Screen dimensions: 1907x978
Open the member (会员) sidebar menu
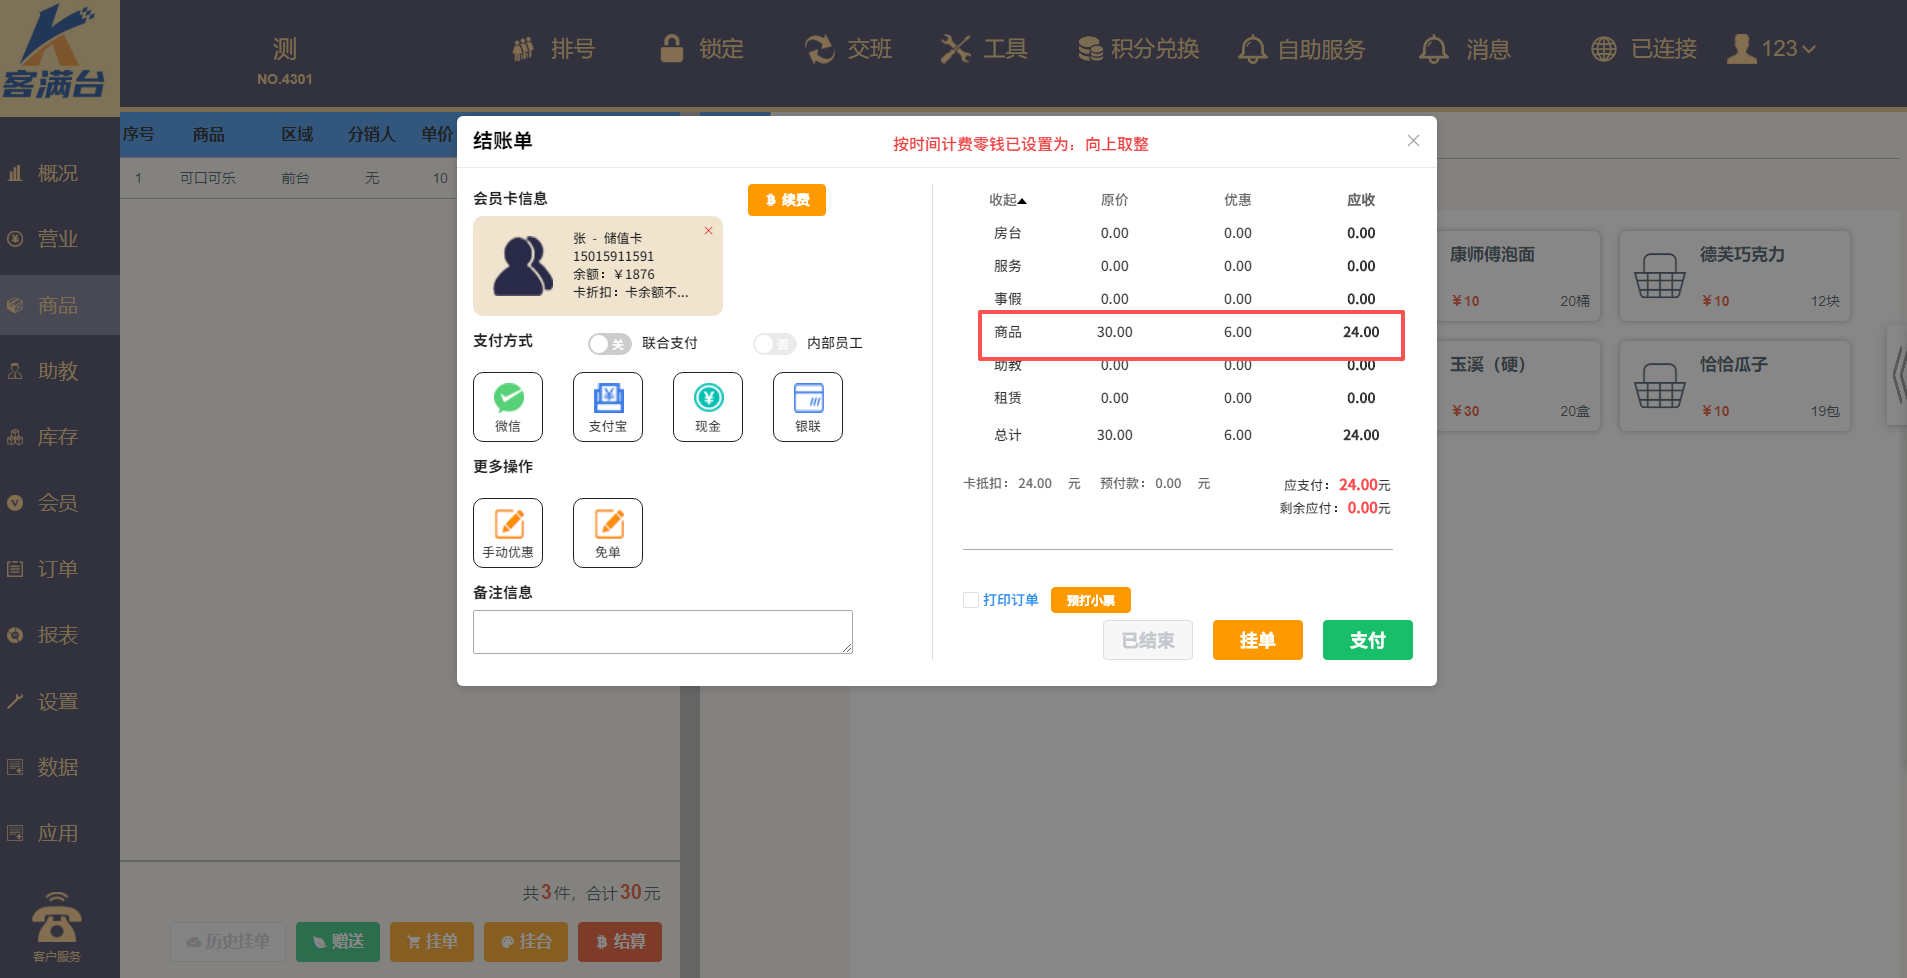(x=57, y=503)
